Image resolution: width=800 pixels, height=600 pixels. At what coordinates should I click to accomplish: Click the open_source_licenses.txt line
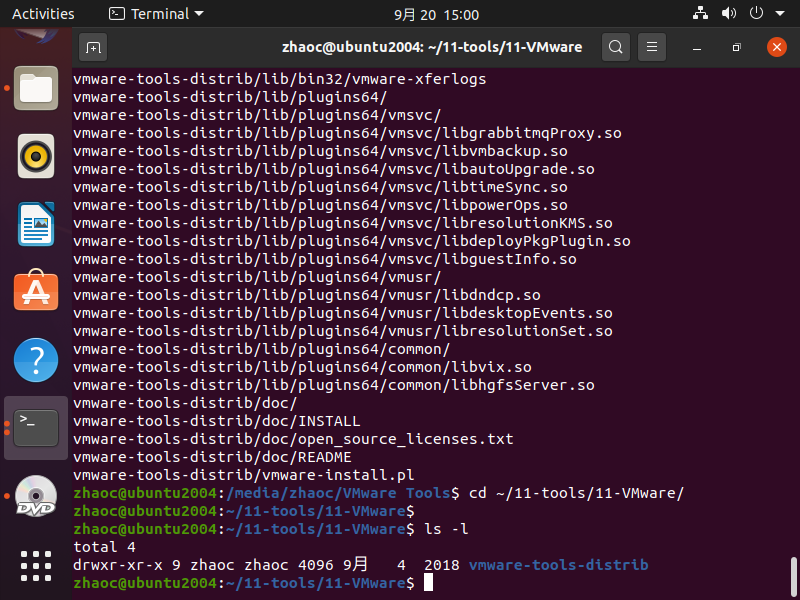(293, 439)
